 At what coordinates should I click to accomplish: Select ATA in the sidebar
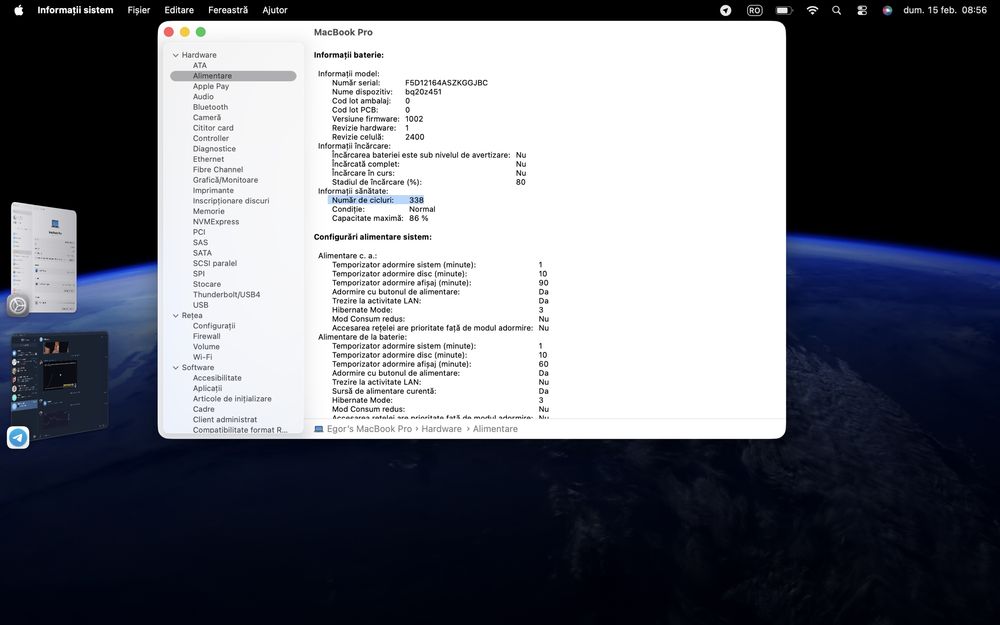pos(200,65)
